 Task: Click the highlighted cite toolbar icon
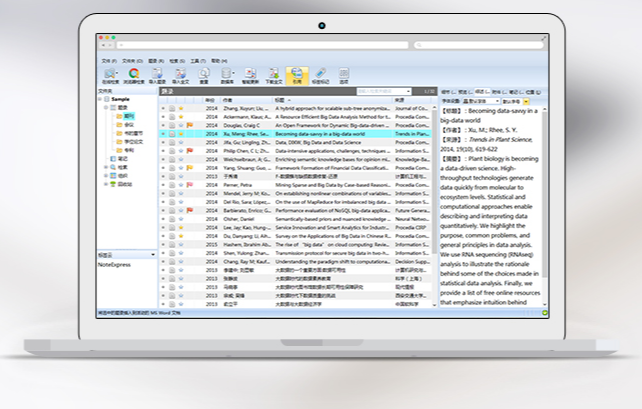tap(297, 75)
